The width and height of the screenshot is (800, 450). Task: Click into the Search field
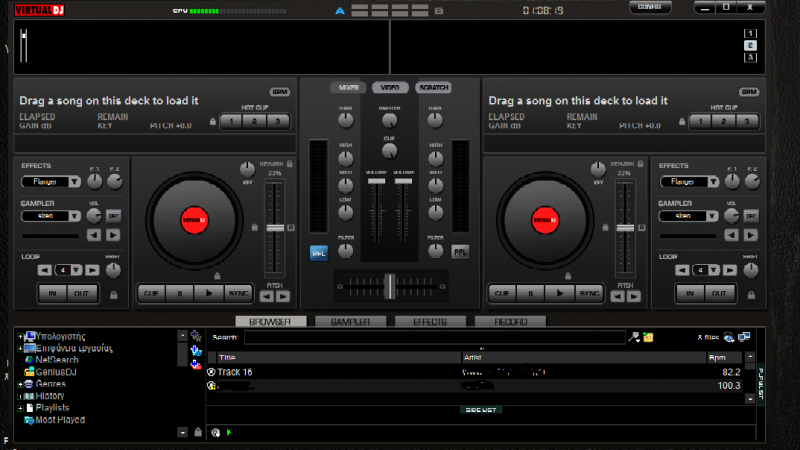click(x=434, y=337)
